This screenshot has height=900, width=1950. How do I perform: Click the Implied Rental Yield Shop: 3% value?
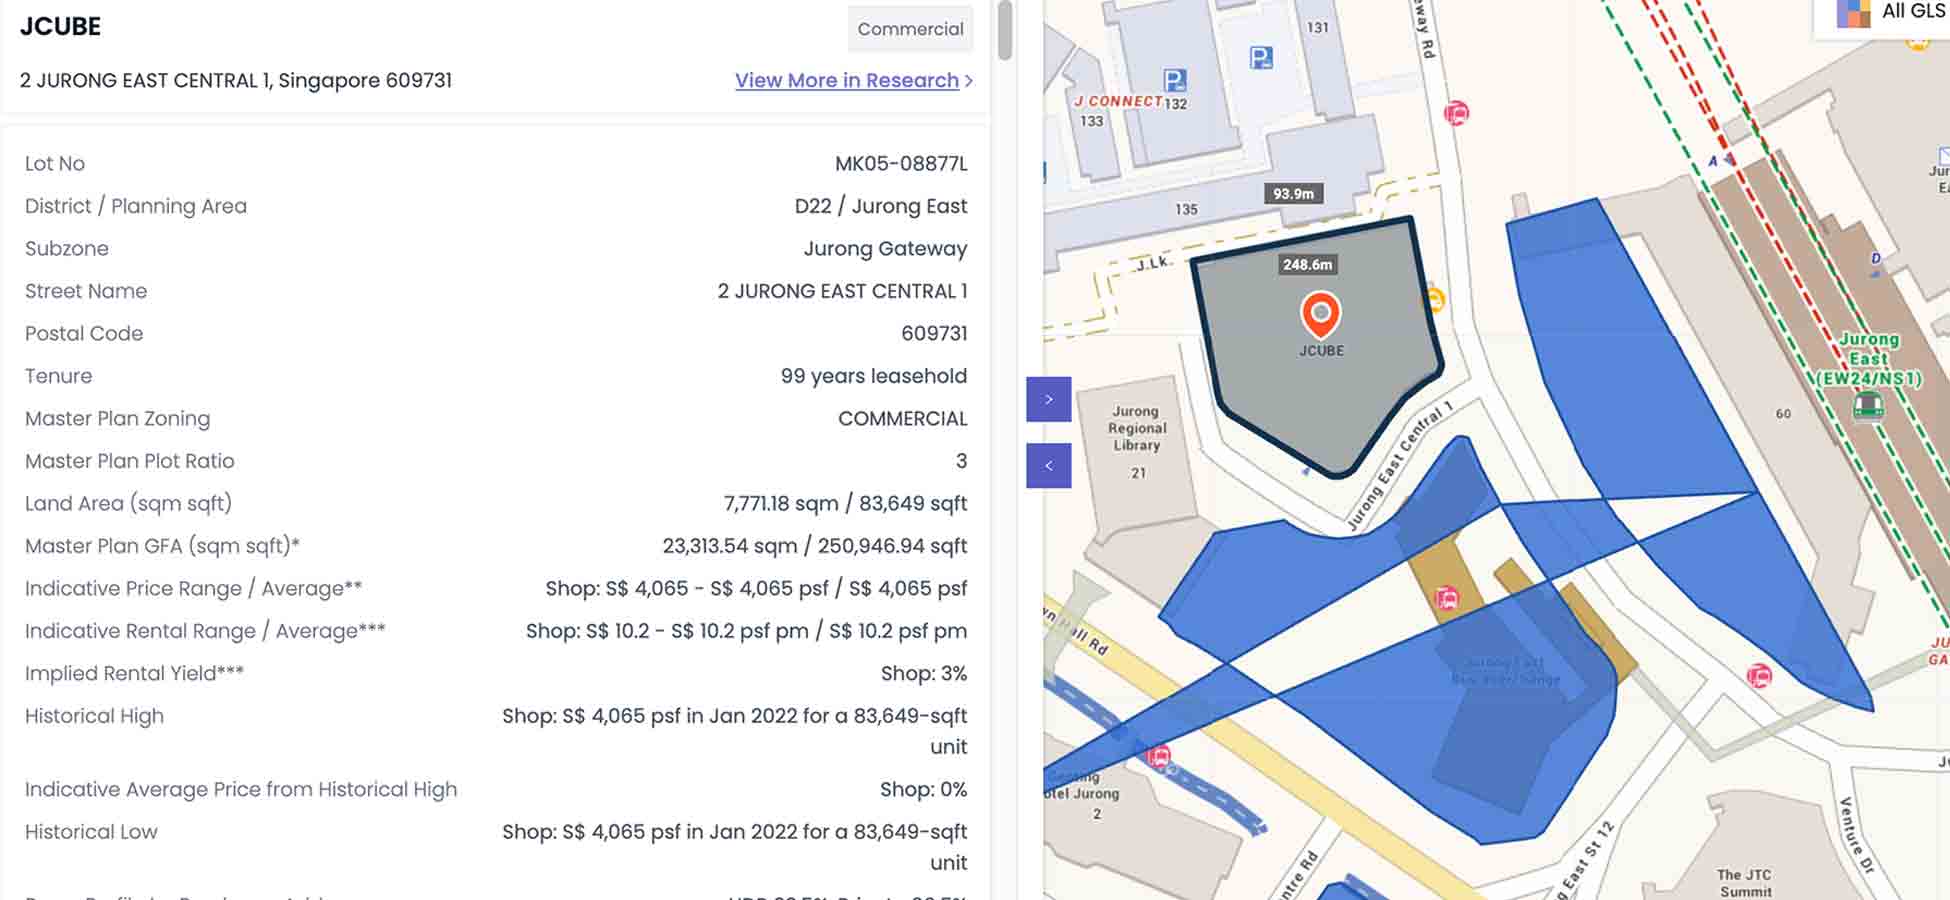point(923,673)
